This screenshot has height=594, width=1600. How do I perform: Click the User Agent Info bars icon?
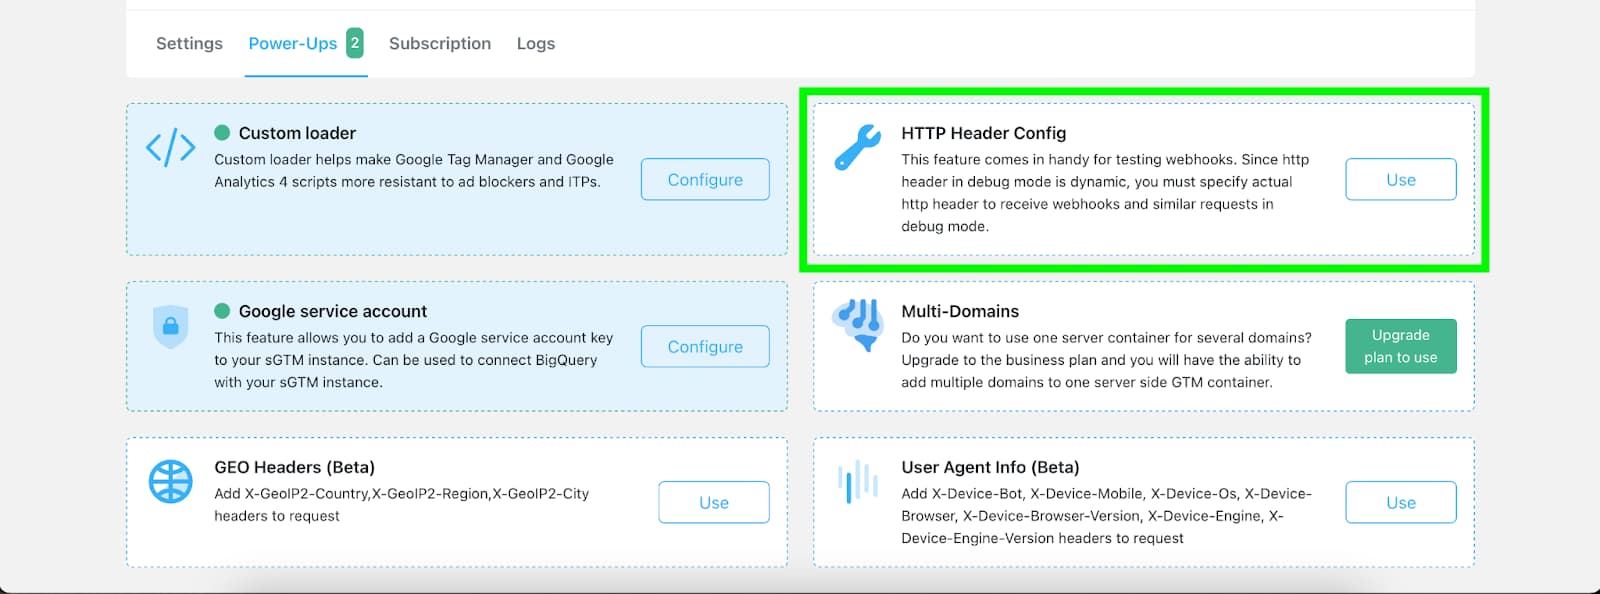[858, 481]
